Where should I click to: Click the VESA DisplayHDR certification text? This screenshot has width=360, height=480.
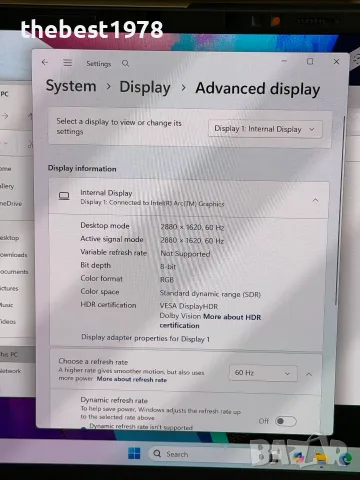click(x=189, y=306)
